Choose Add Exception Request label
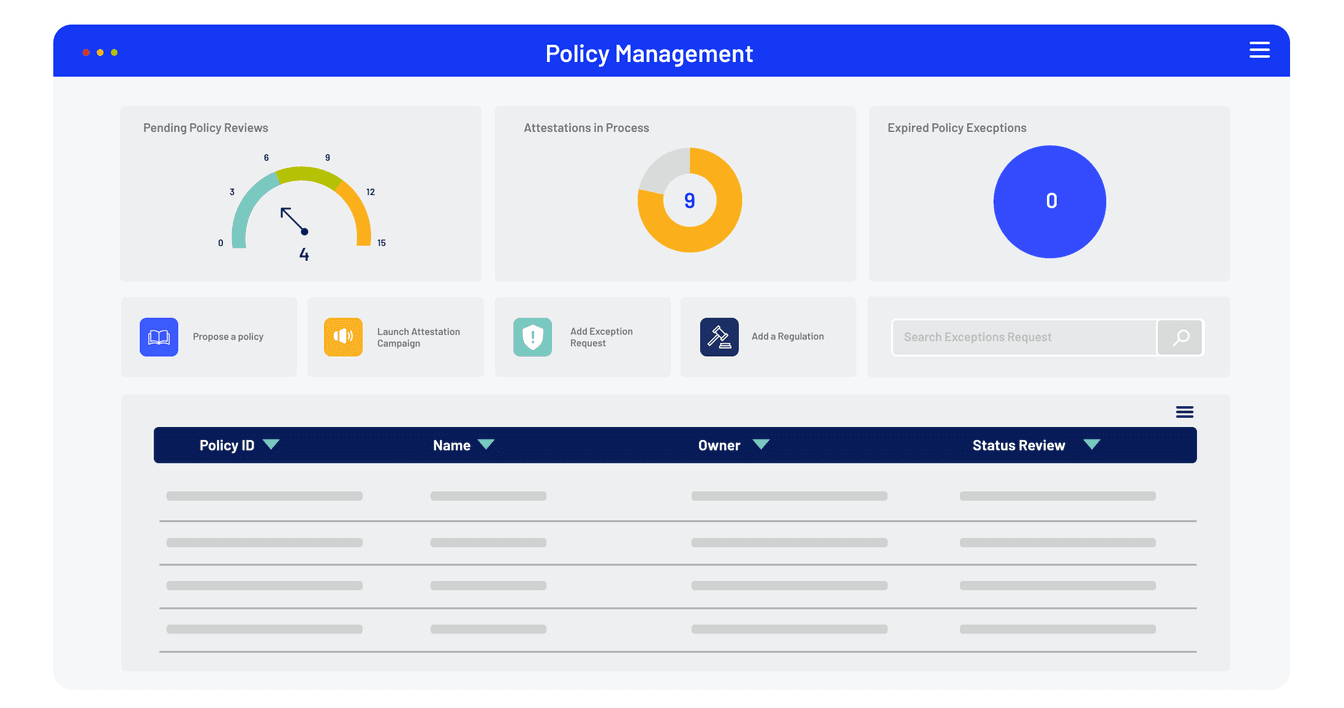This screenshot has width=1344, height=708. pyautogui.click(x=601, y=337)
